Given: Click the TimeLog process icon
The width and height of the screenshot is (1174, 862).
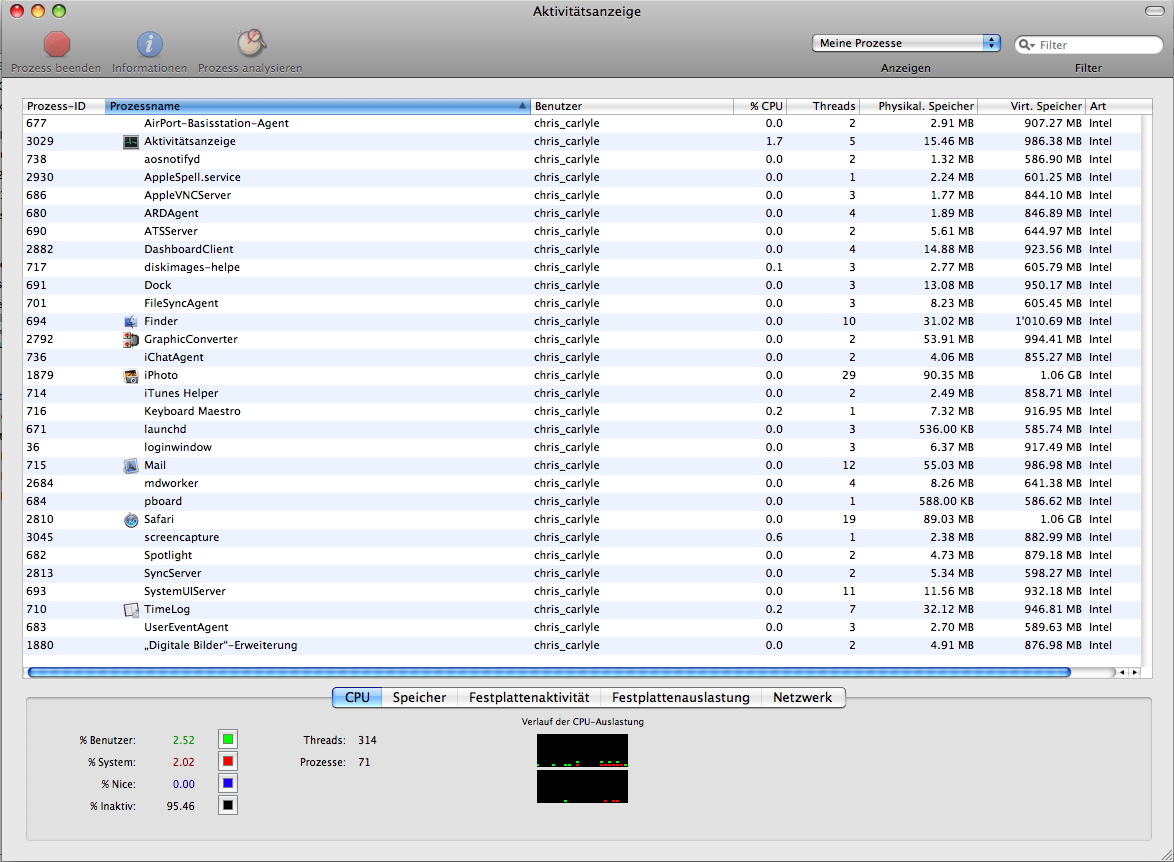Looking at the screenshot, I should [x=131, y=610].
